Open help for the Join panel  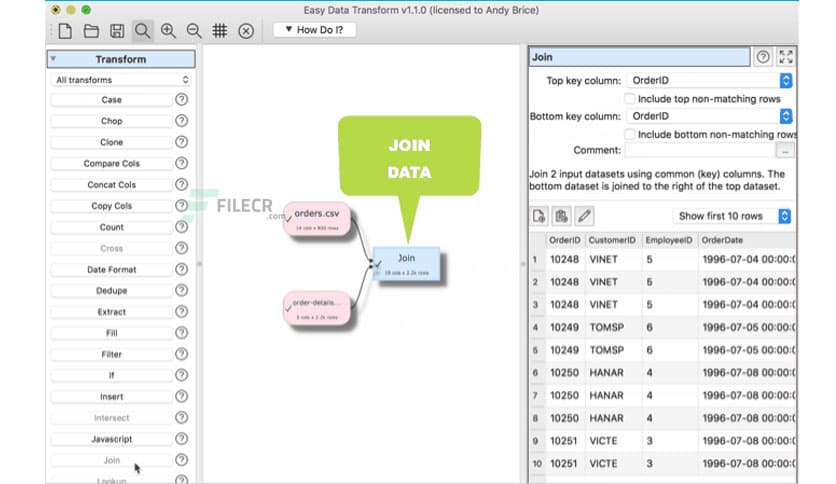(x=763, y=57)
